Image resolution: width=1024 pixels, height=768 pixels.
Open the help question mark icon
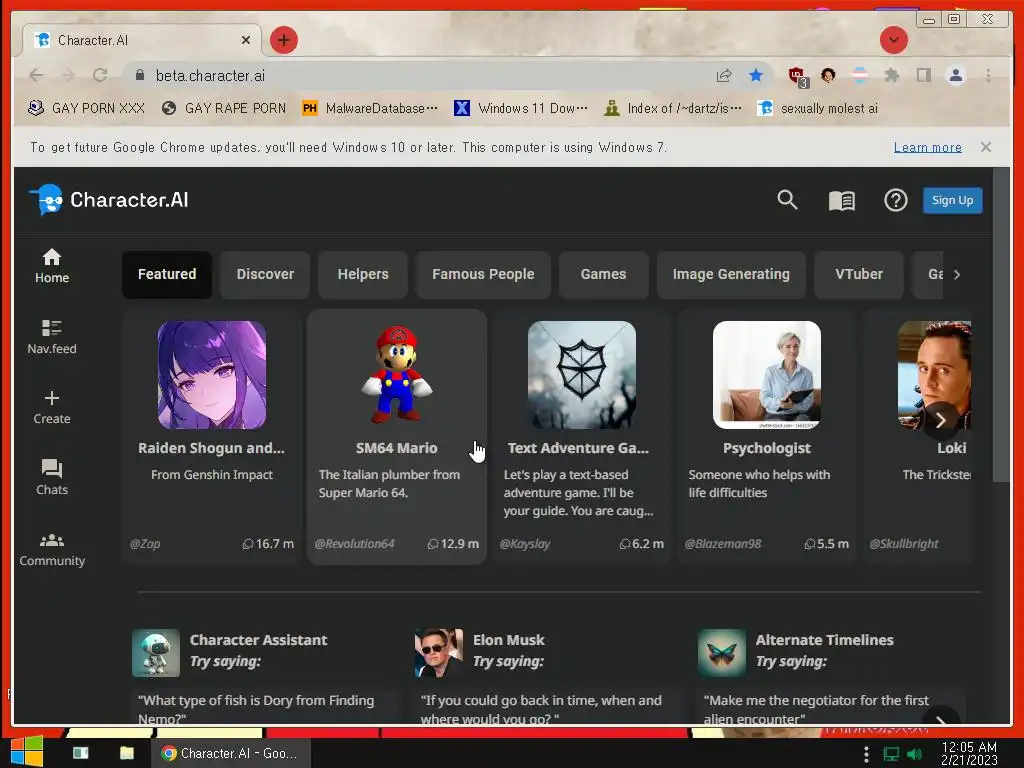click(895, 200)
